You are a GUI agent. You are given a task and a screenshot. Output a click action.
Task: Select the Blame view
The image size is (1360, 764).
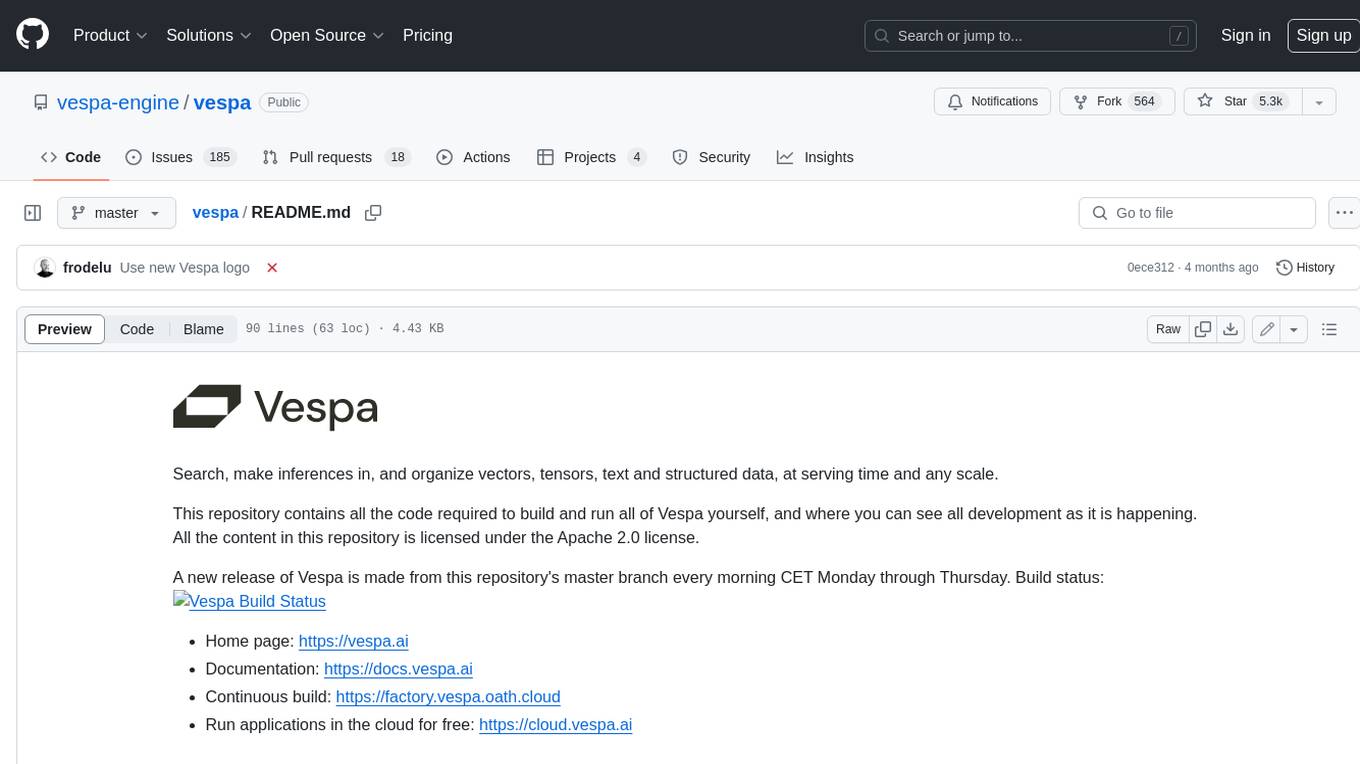click(x=203, y=329)
